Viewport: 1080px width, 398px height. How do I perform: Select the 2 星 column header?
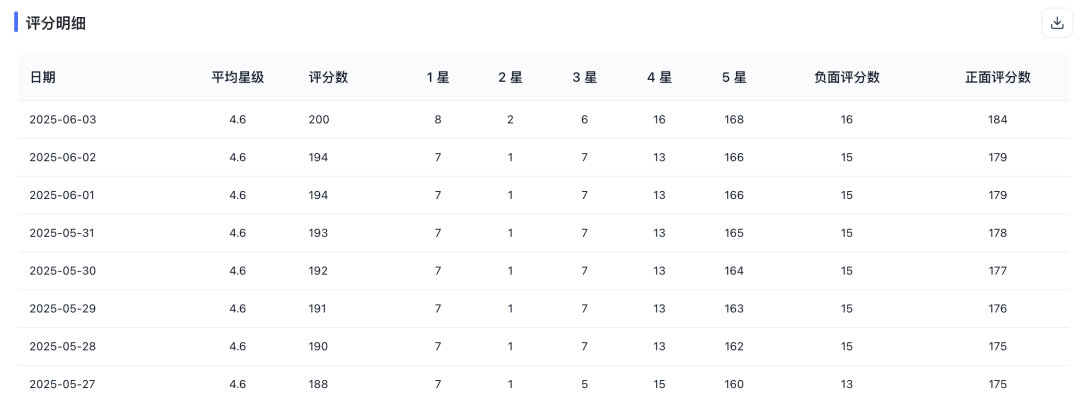pos(510,78)
